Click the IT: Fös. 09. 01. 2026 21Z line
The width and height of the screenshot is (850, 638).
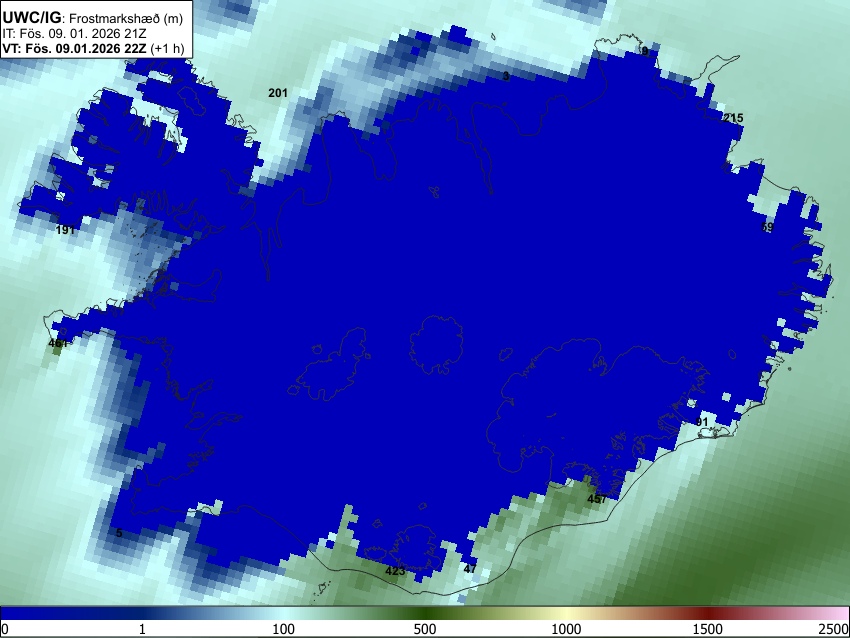point(74,33)
